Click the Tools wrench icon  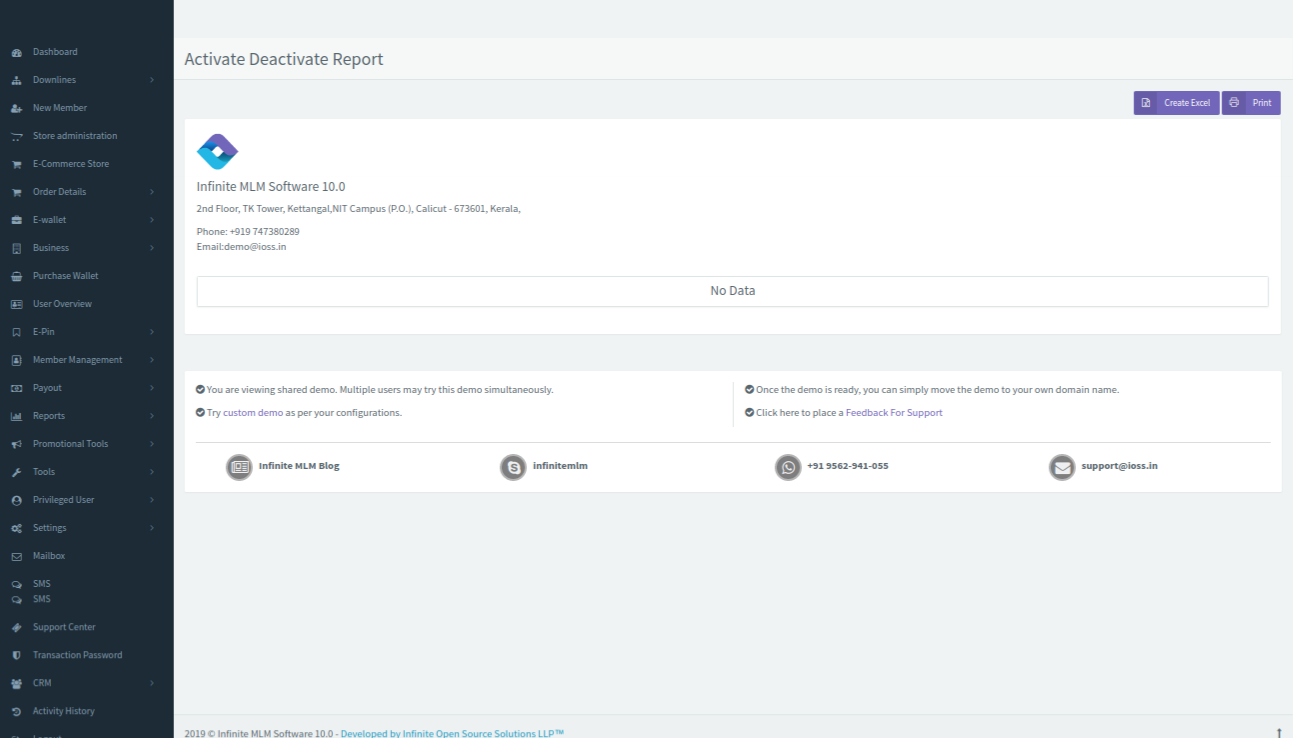16,472
